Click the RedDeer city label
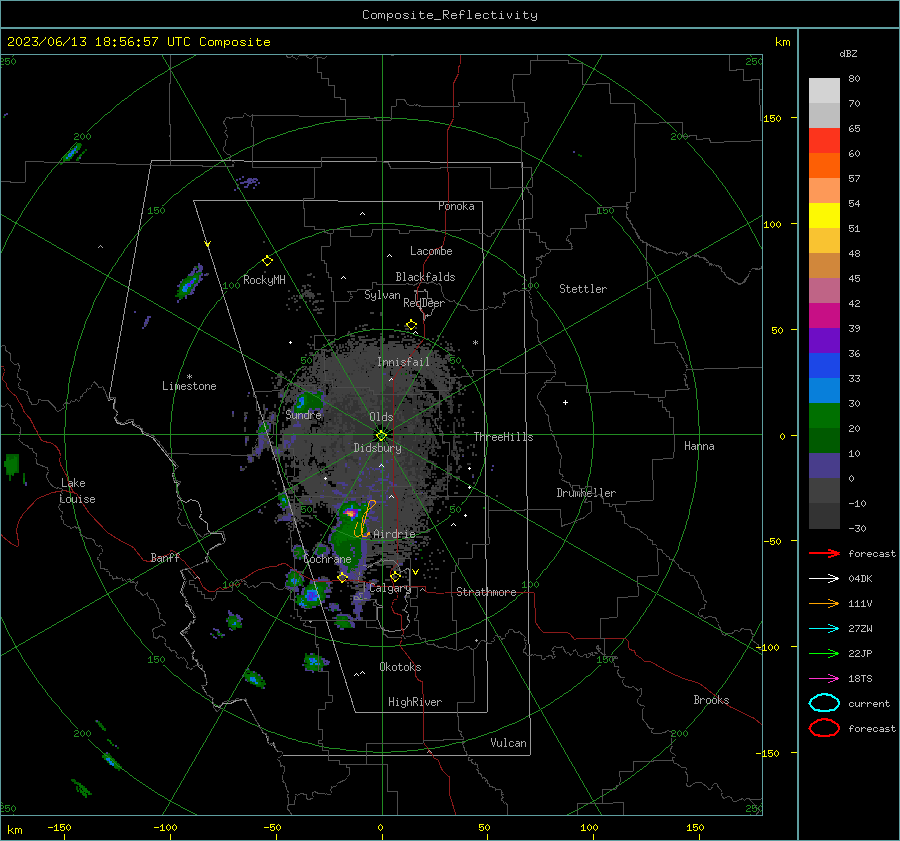This screenshot has height=841, width=900. tap(424, 303)
